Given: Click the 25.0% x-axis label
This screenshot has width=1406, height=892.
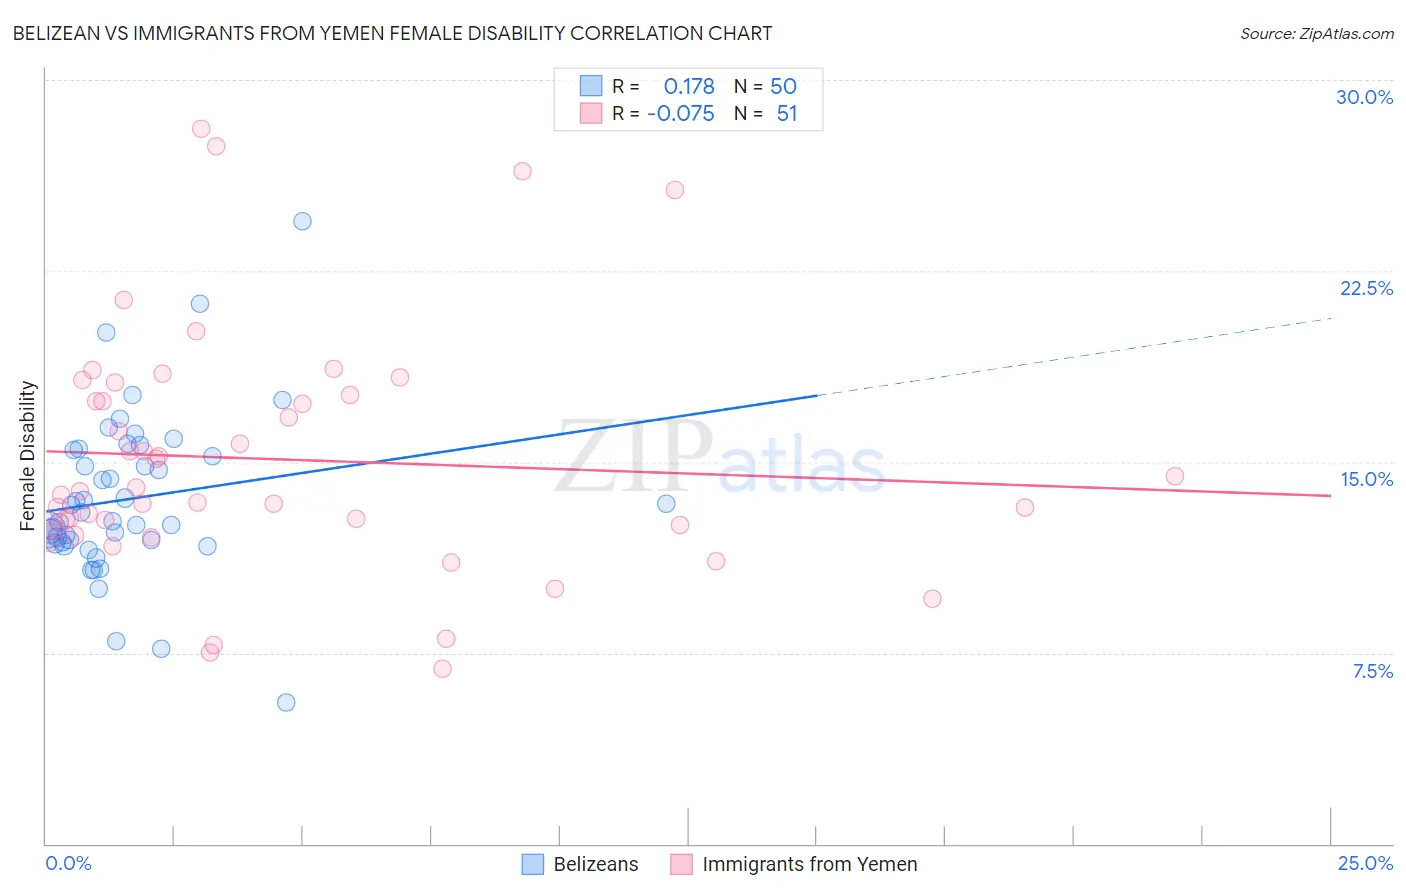Looking at the screenshot, I should (1365, 863).
